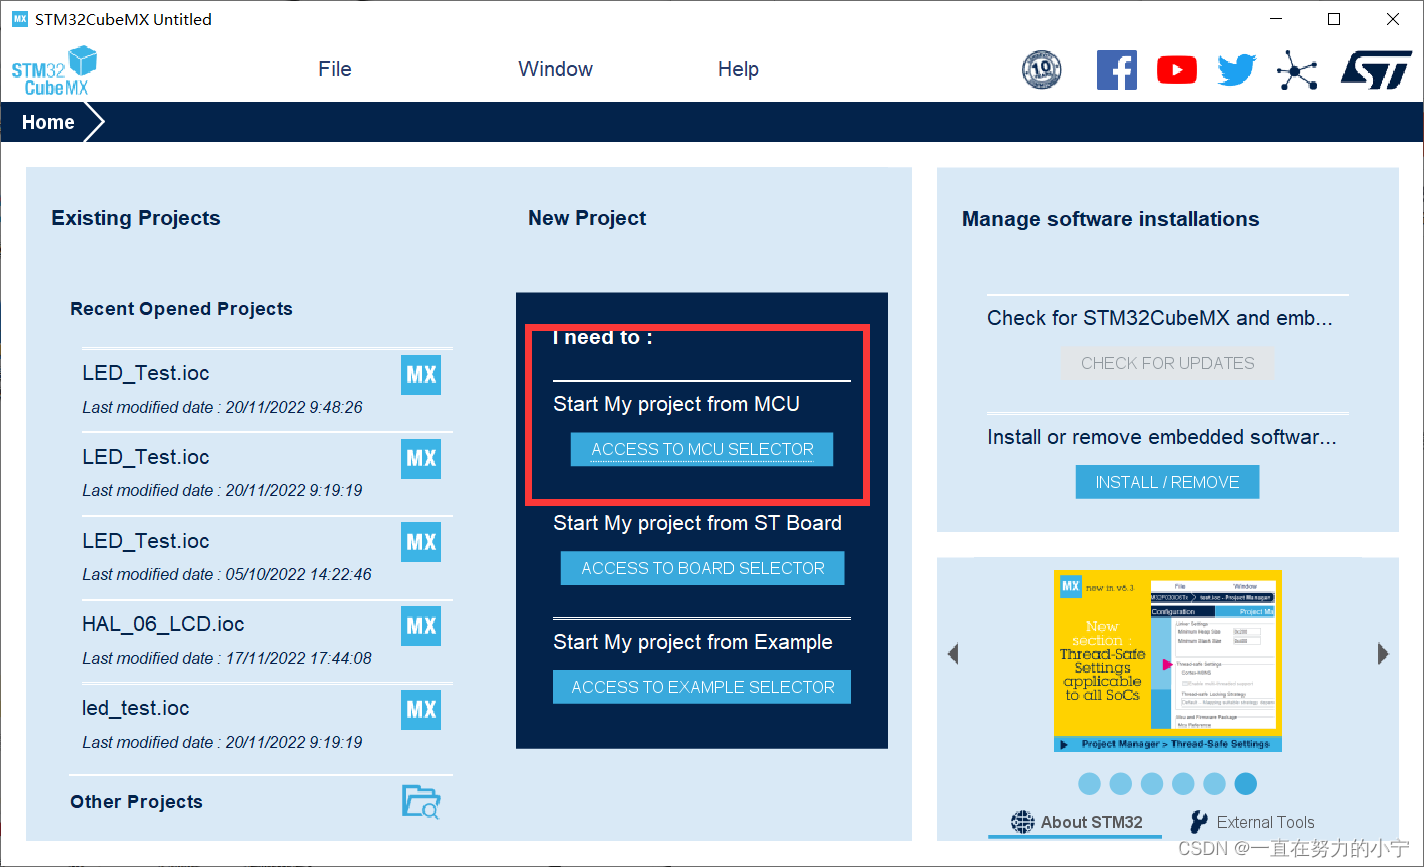Open the YouTube icon link
Screen dimensions: 1424x867
[1177, 70]
